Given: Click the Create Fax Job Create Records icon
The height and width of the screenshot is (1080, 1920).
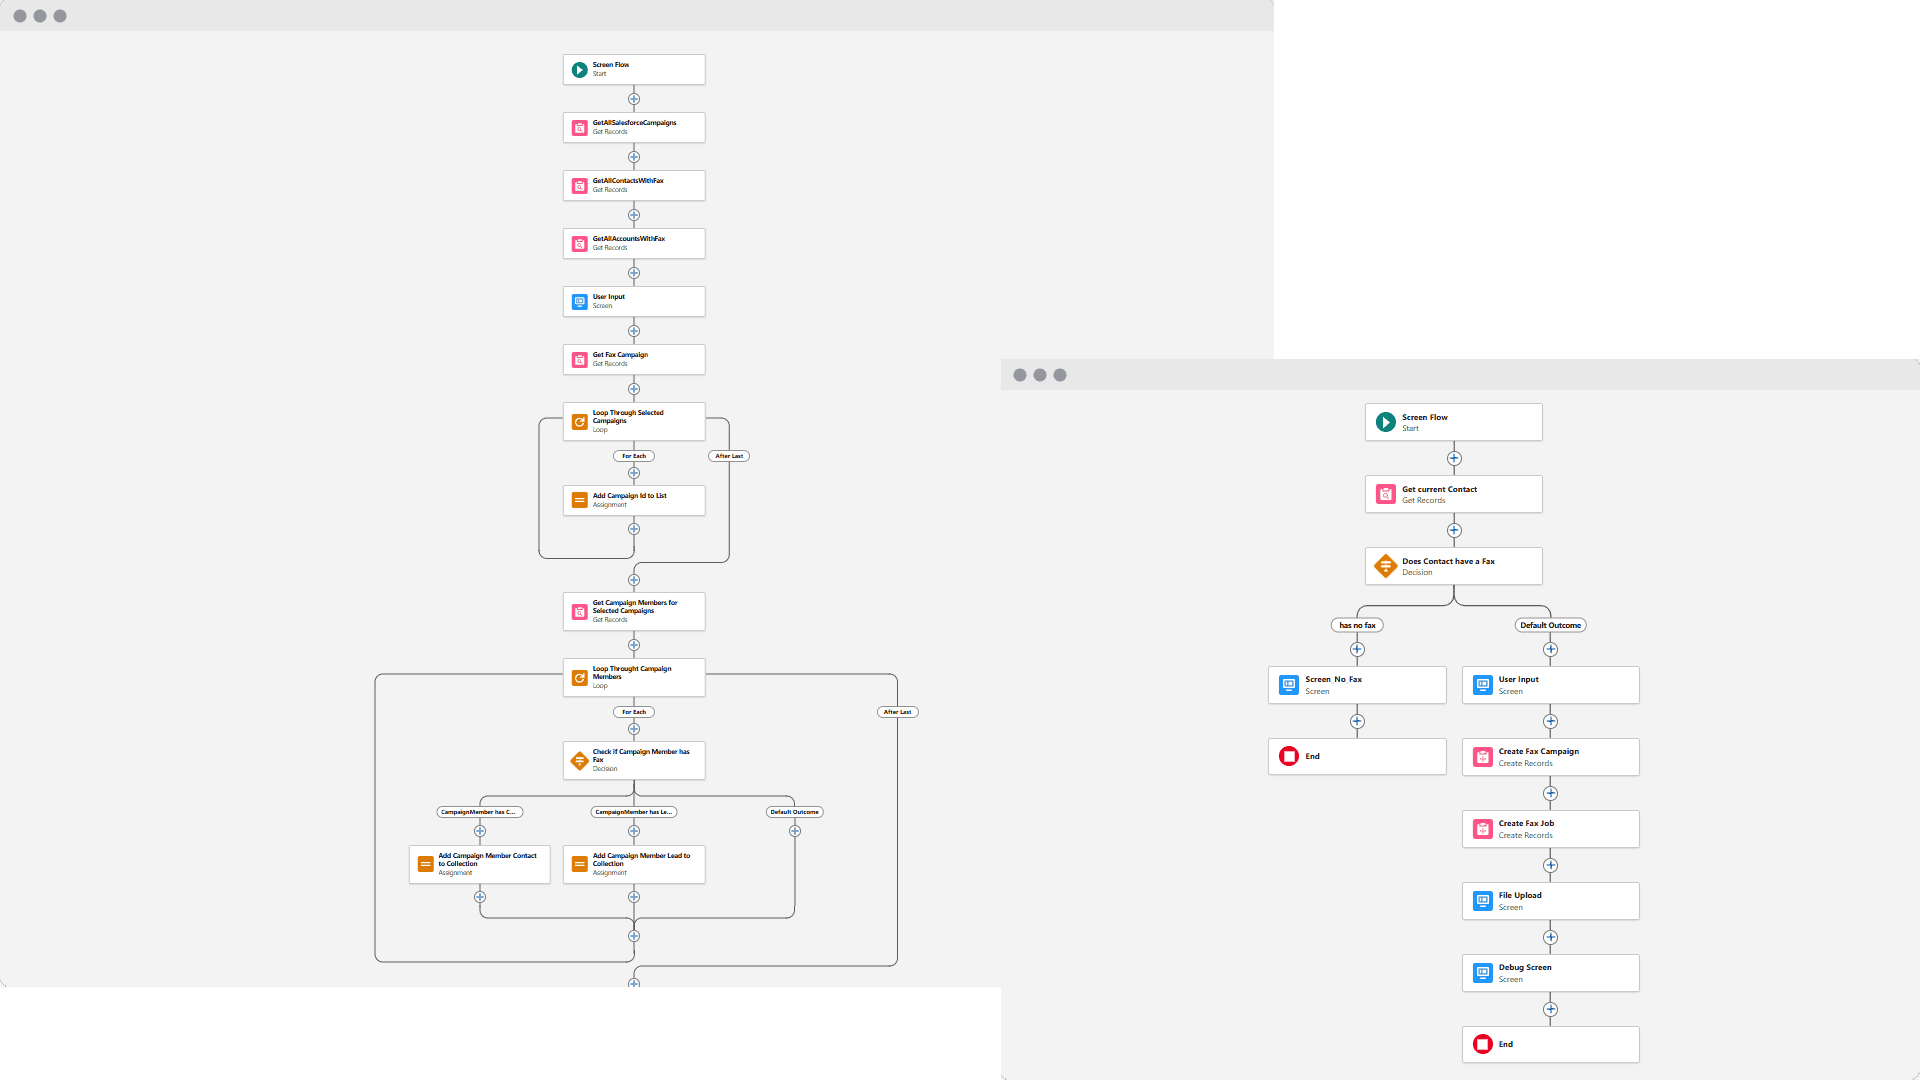Looking at the screenshot, I should 1483,829.
